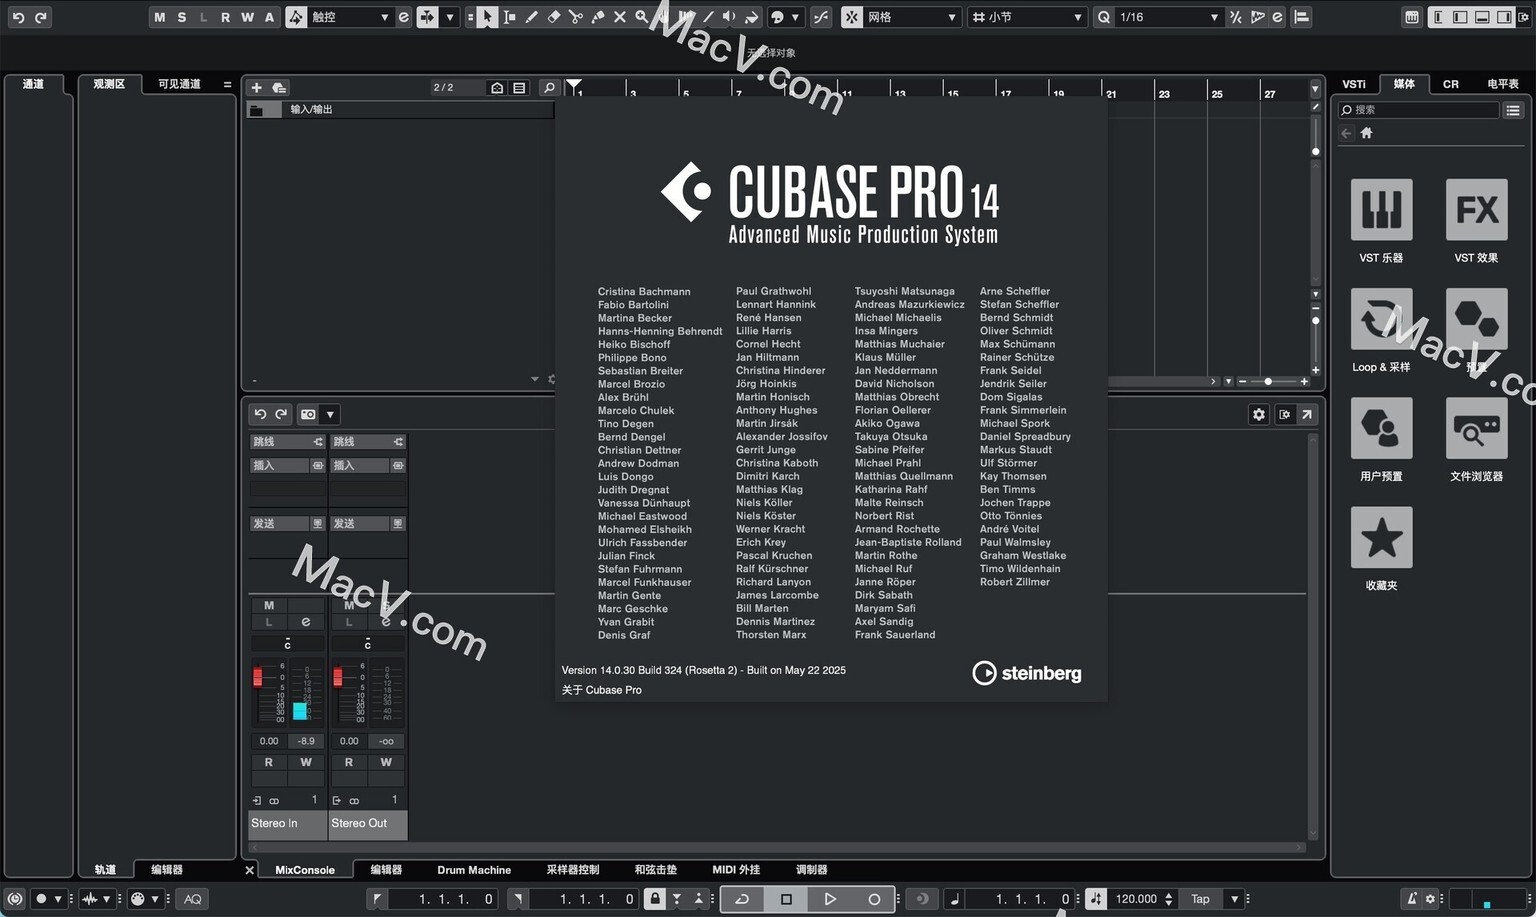Adjust the Stereo In red fader handle
This screenshot has width=1536, height=917.
coord(257,677)
